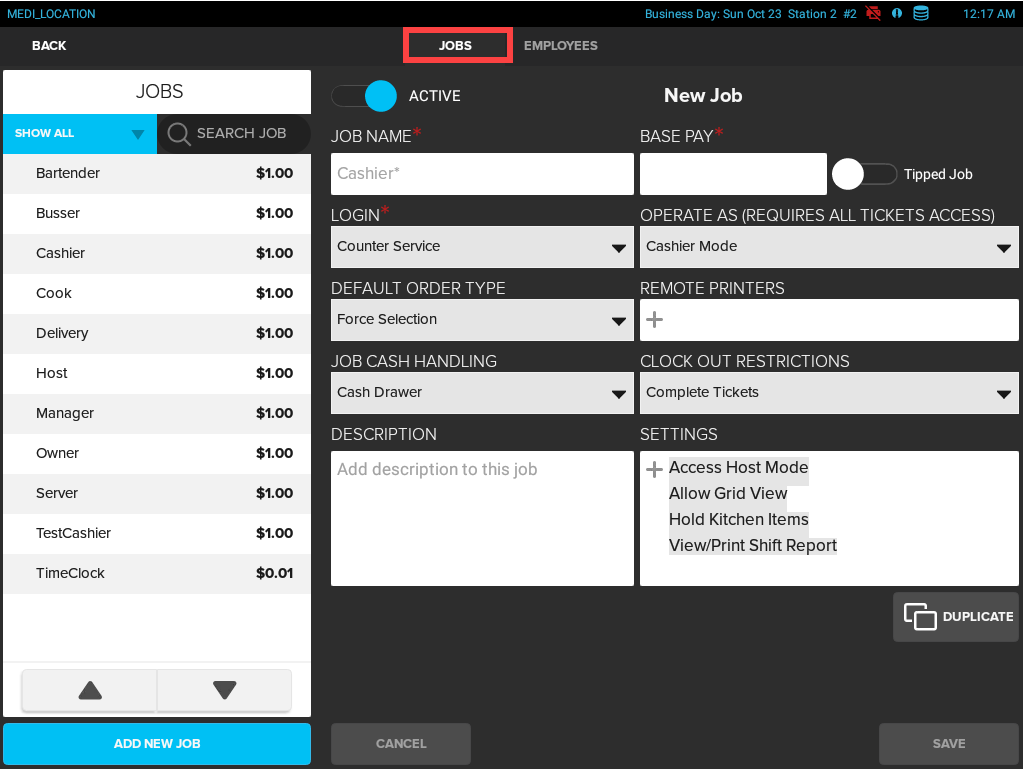Select the Manager job in the list

click(157, 413)
